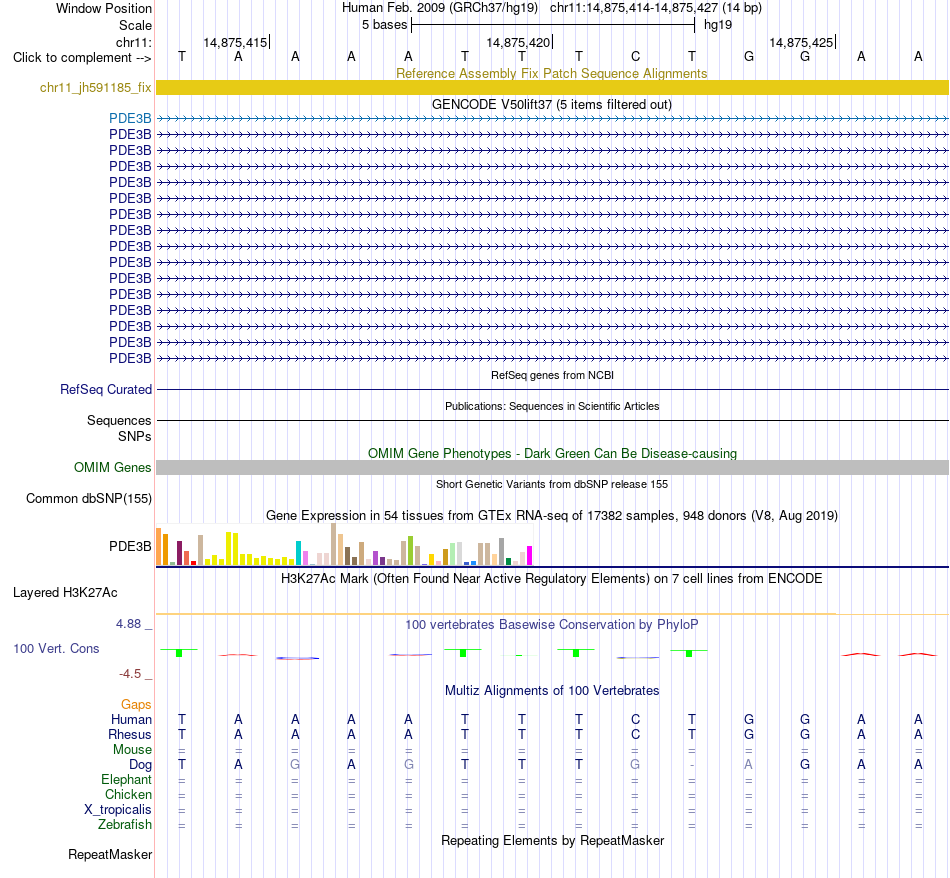Select the Elephant alignment row label
The height and width of the screenshot is (878, 950).
127,779
